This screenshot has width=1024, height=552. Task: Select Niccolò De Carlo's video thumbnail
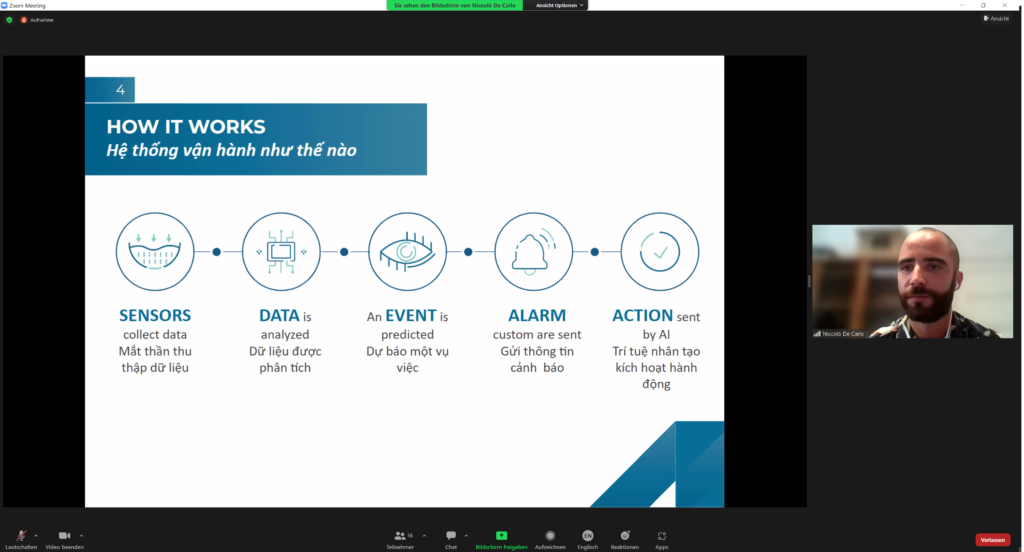pyautogui.click(x=912, y=281)
